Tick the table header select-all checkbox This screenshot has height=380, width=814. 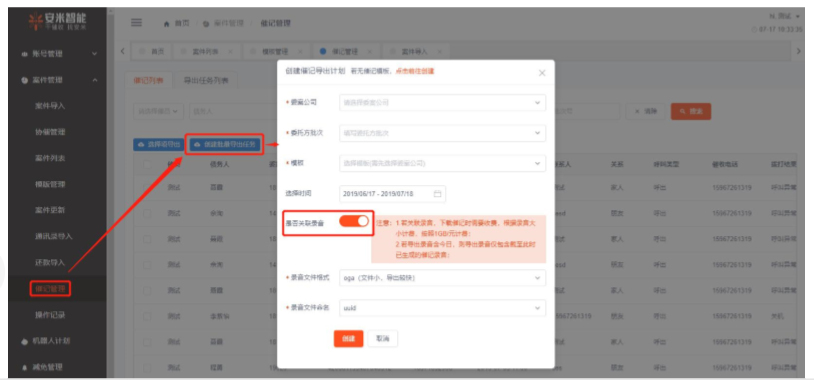(x=147, y=164)
